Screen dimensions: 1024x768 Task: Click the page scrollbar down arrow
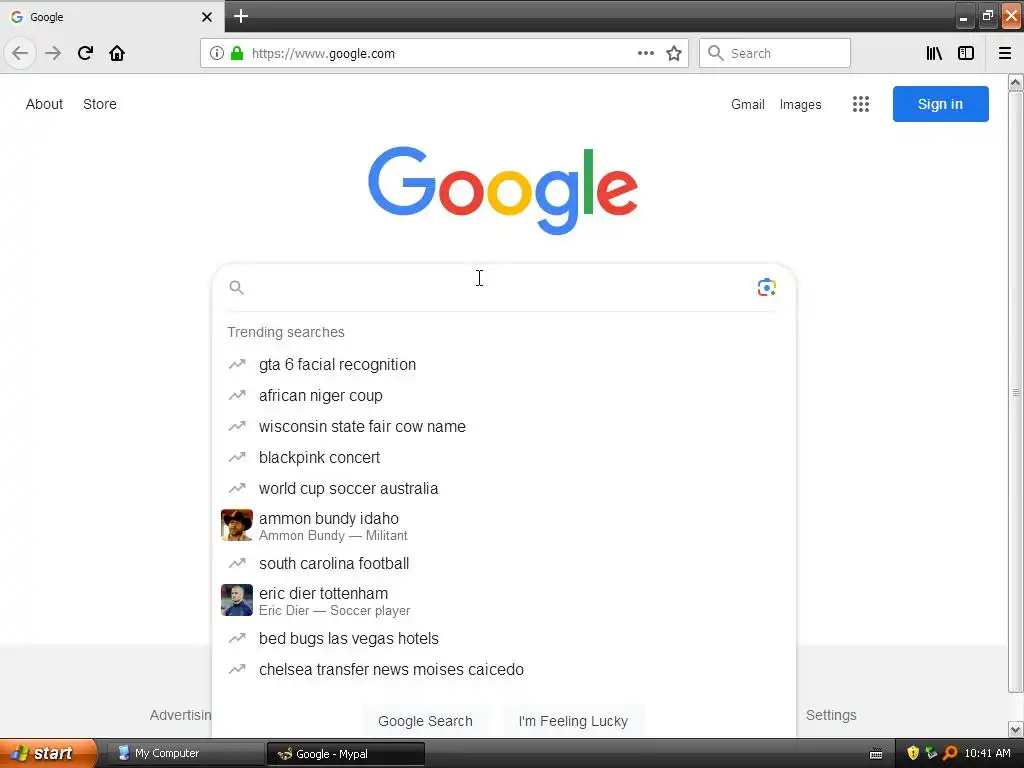1016,729
